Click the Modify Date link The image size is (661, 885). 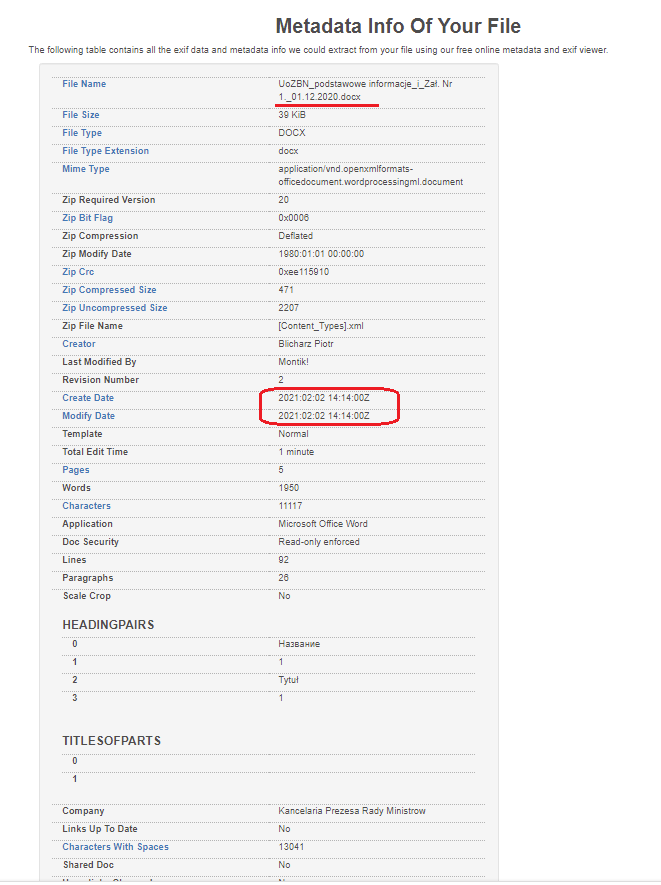click(x=88, y=416)
